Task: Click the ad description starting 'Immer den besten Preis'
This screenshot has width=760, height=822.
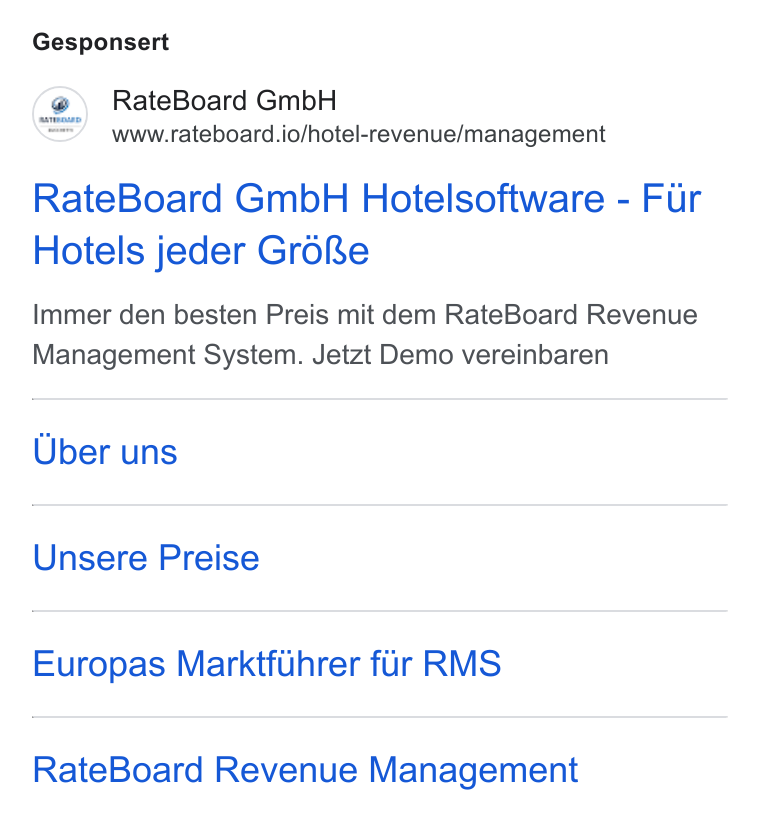Action: coord(365,334)
